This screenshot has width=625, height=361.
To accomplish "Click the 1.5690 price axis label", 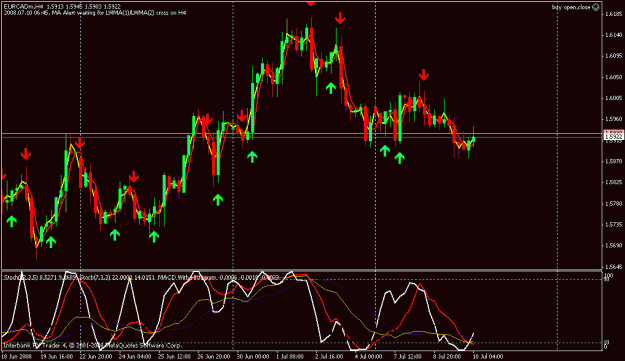I will [x=613, y=245].
